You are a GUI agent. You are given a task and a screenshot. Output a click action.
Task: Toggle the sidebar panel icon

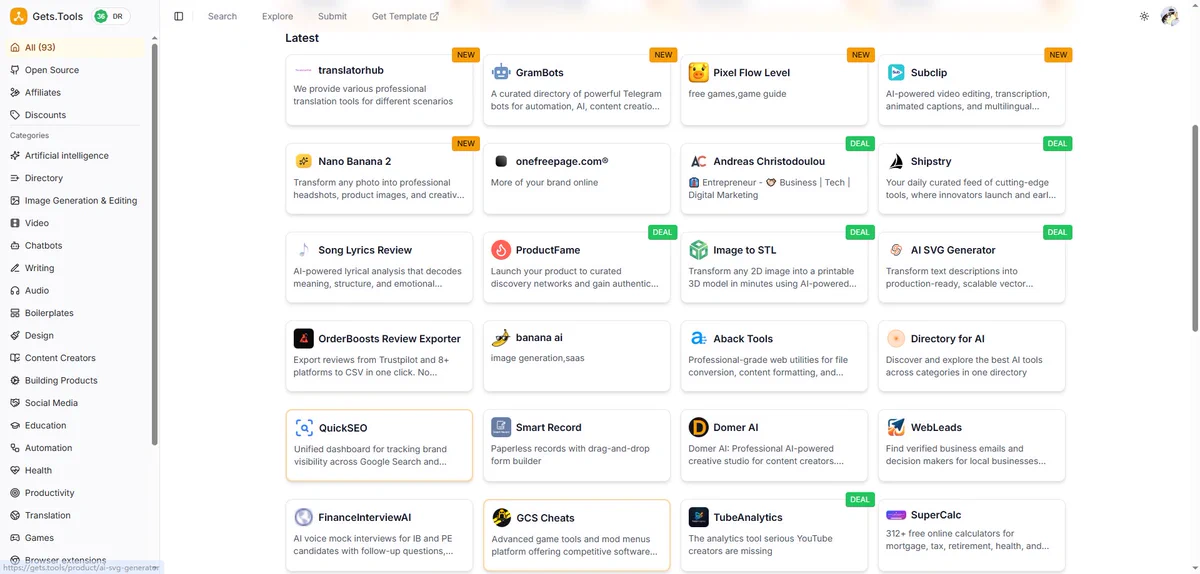179,16
